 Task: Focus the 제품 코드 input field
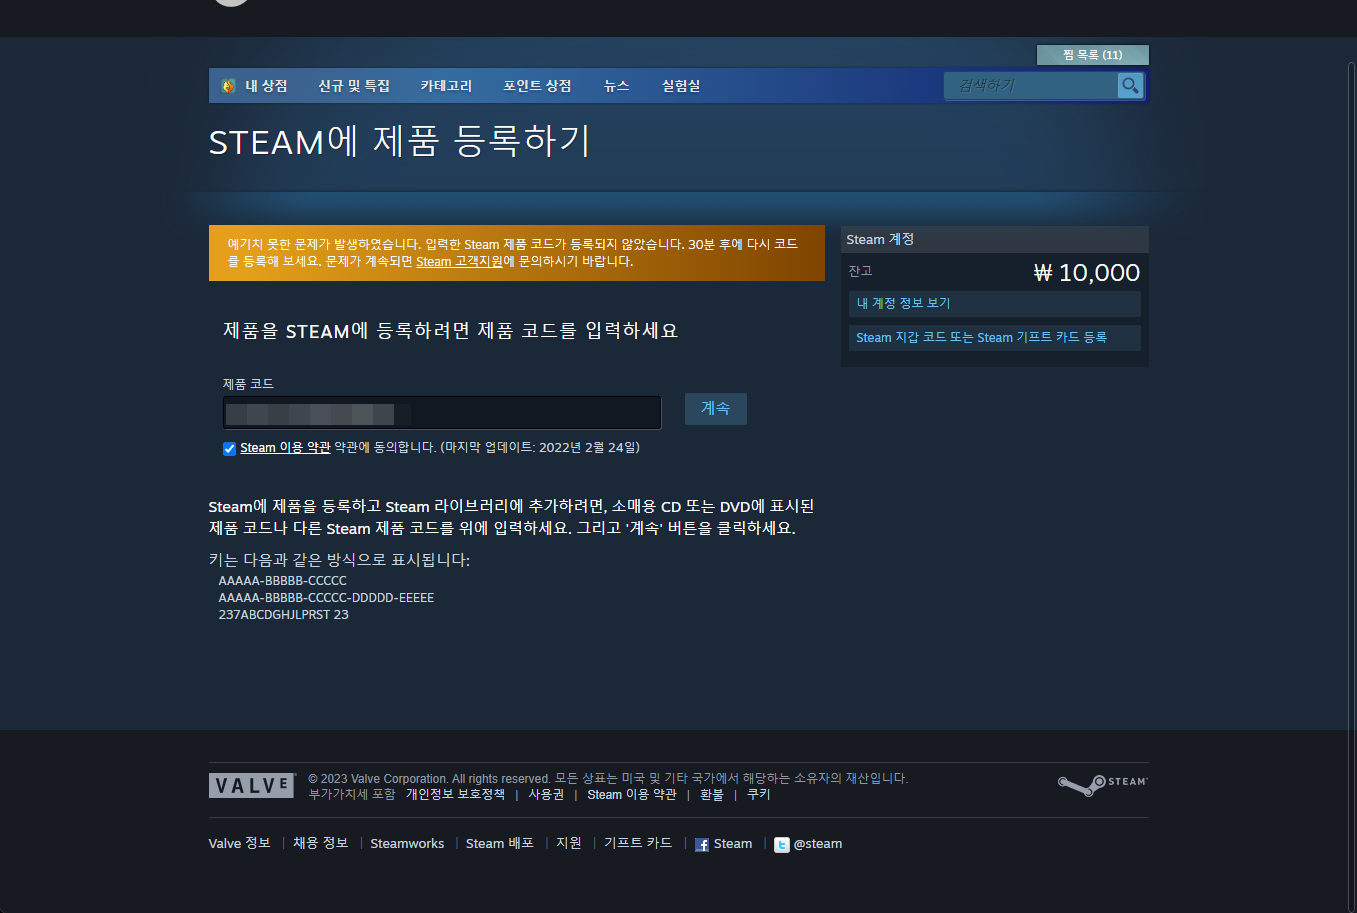coord(442,413)
